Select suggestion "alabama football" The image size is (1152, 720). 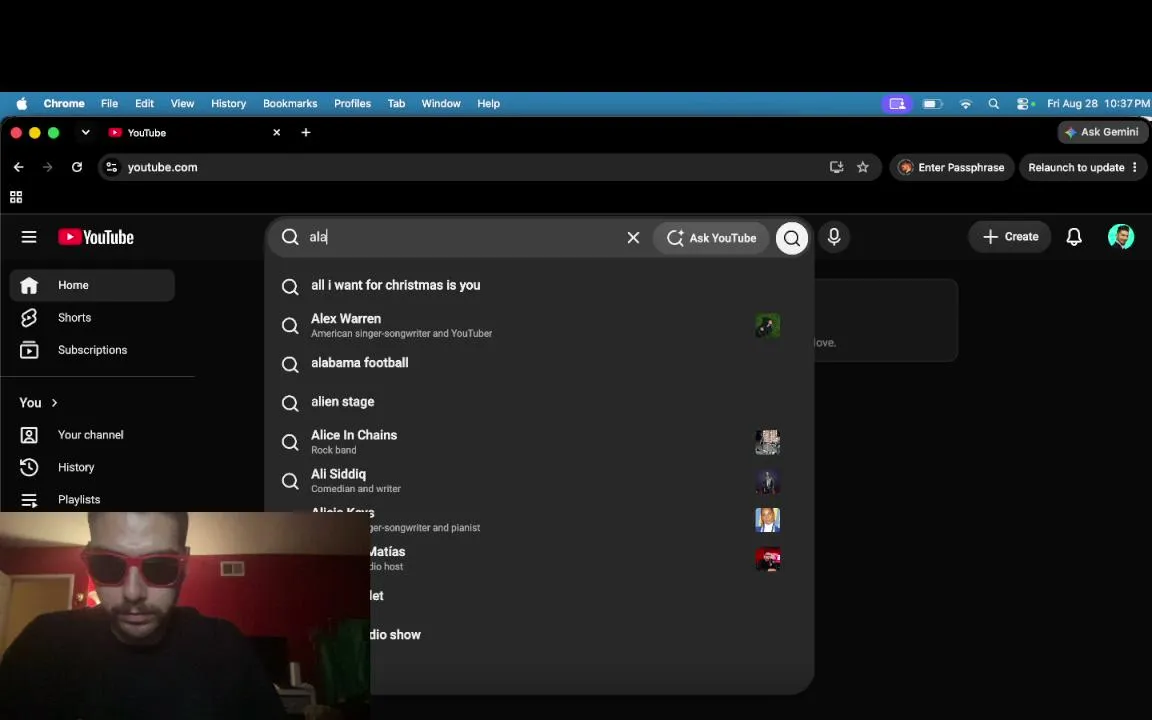(x=539, y=363)
